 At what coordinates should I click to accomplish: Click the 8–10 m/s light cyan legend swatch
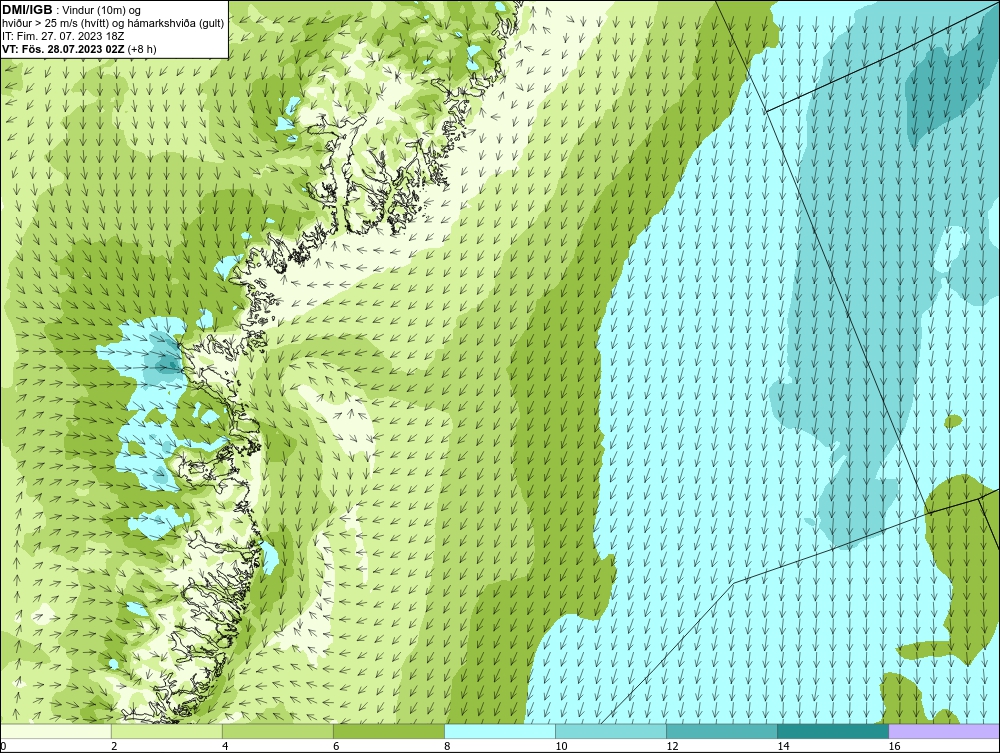pyautogui.click(x=500, y=731)
